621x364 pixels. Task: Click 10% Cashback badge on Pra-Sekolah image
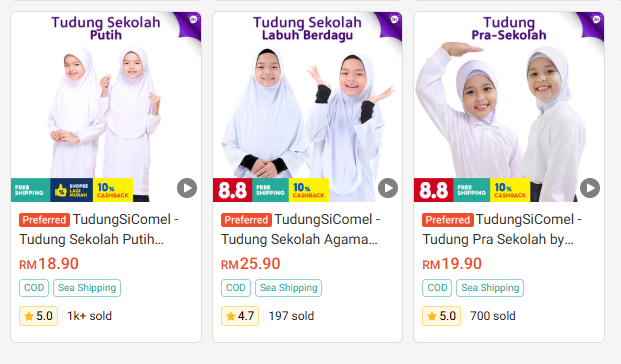(510, 190)
